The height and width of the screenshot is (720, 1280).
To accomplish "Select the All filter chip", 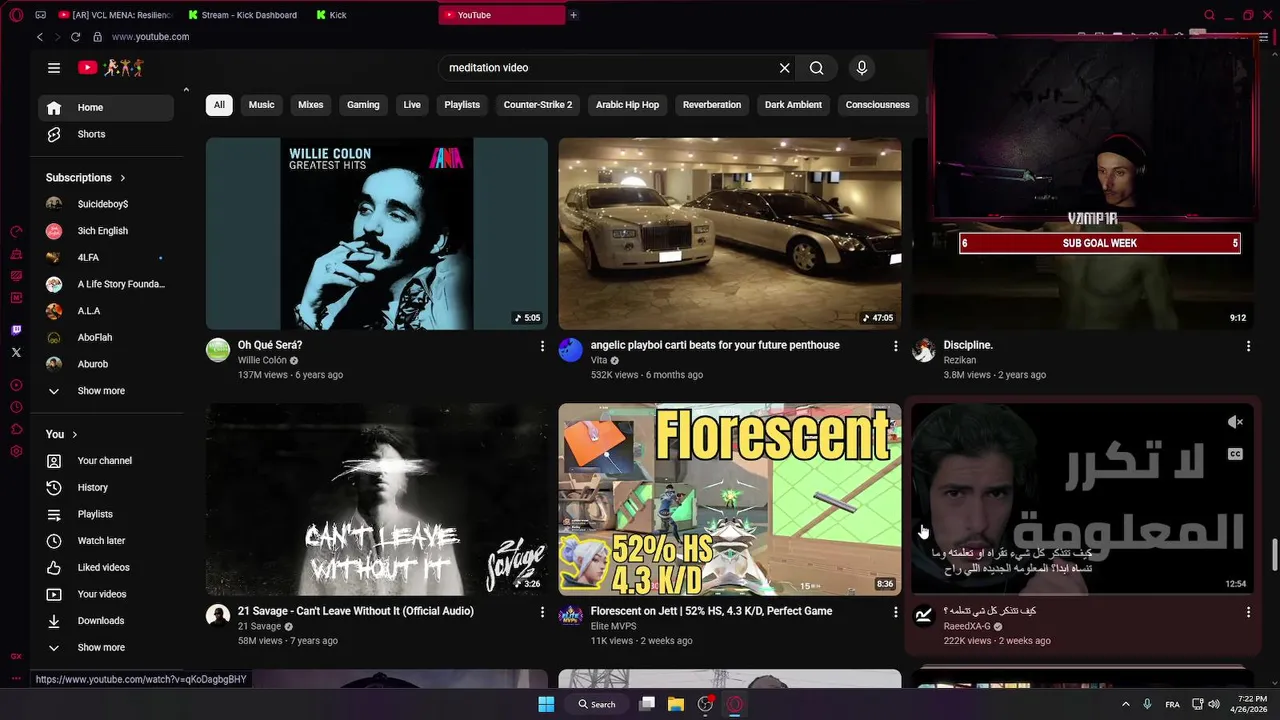I will 219,105.
